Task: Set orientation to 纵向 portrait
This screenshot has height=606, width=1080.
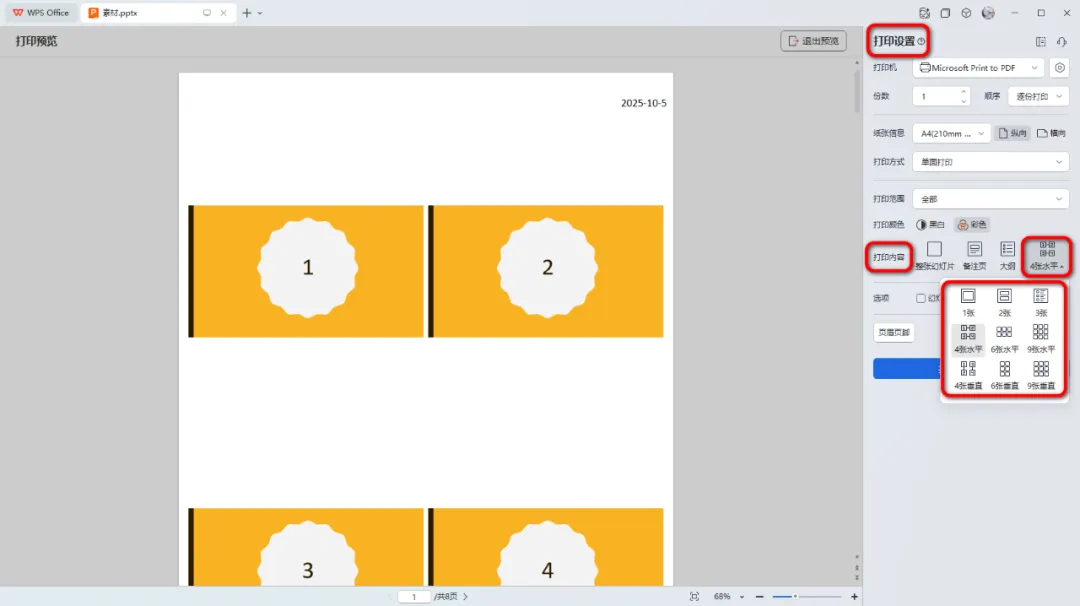Action: (1012, 133)
